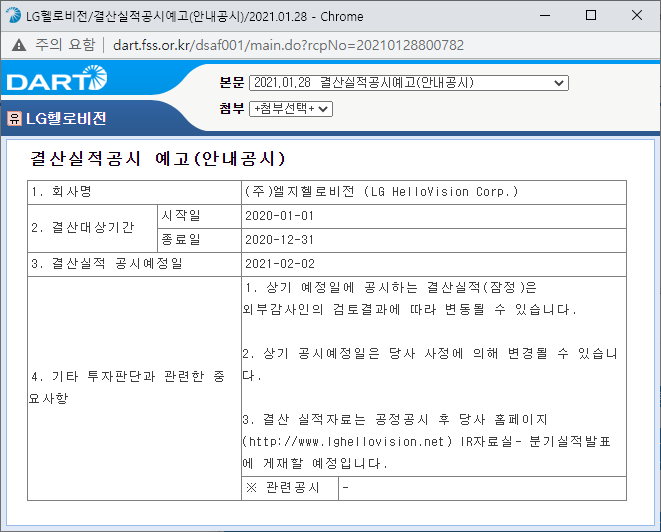Click the 4. 기타 투자판단과 관련한 중요사항 label

tap(127, 387)
